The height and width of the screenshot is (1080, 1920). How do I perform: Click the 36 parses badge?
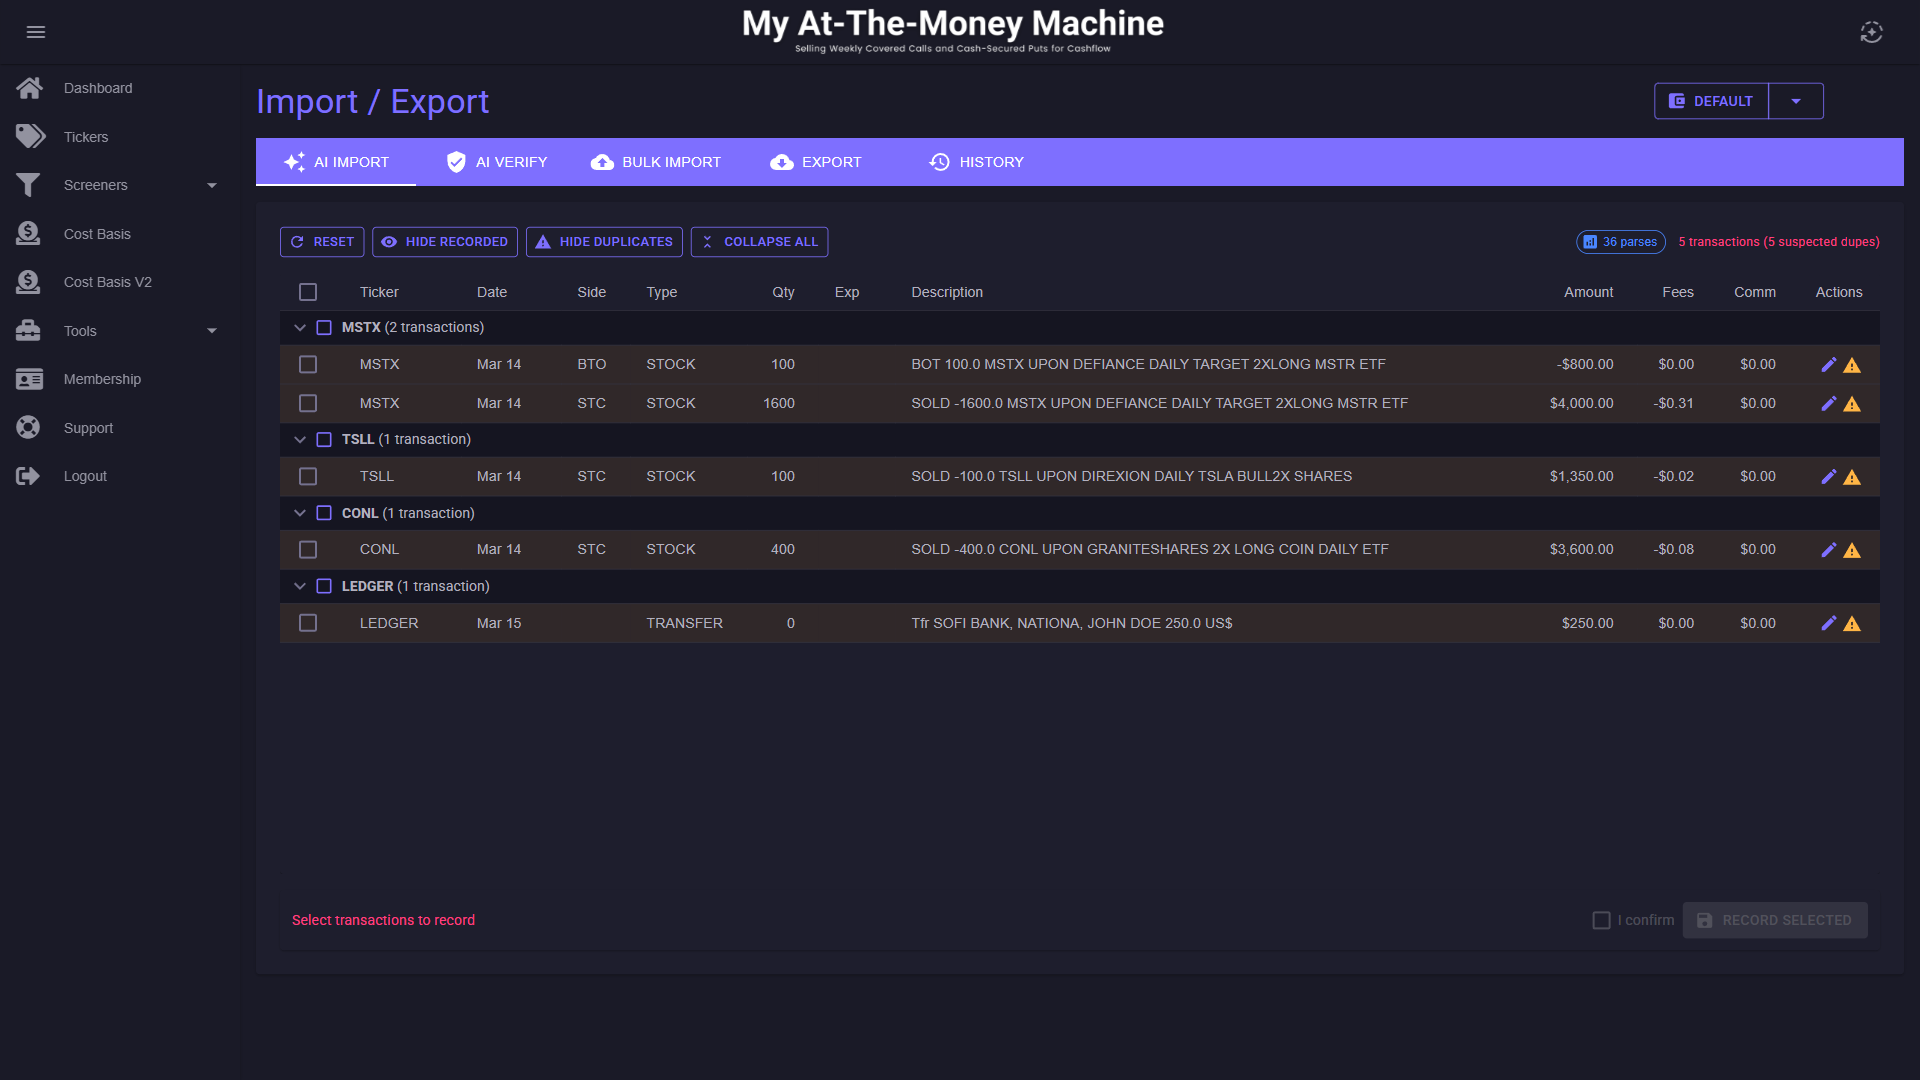(1620, 242)
